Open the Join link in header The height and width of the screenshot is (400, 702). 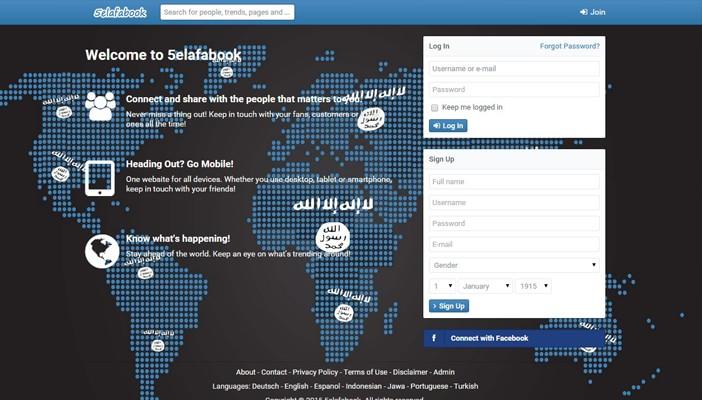point(592,12)
